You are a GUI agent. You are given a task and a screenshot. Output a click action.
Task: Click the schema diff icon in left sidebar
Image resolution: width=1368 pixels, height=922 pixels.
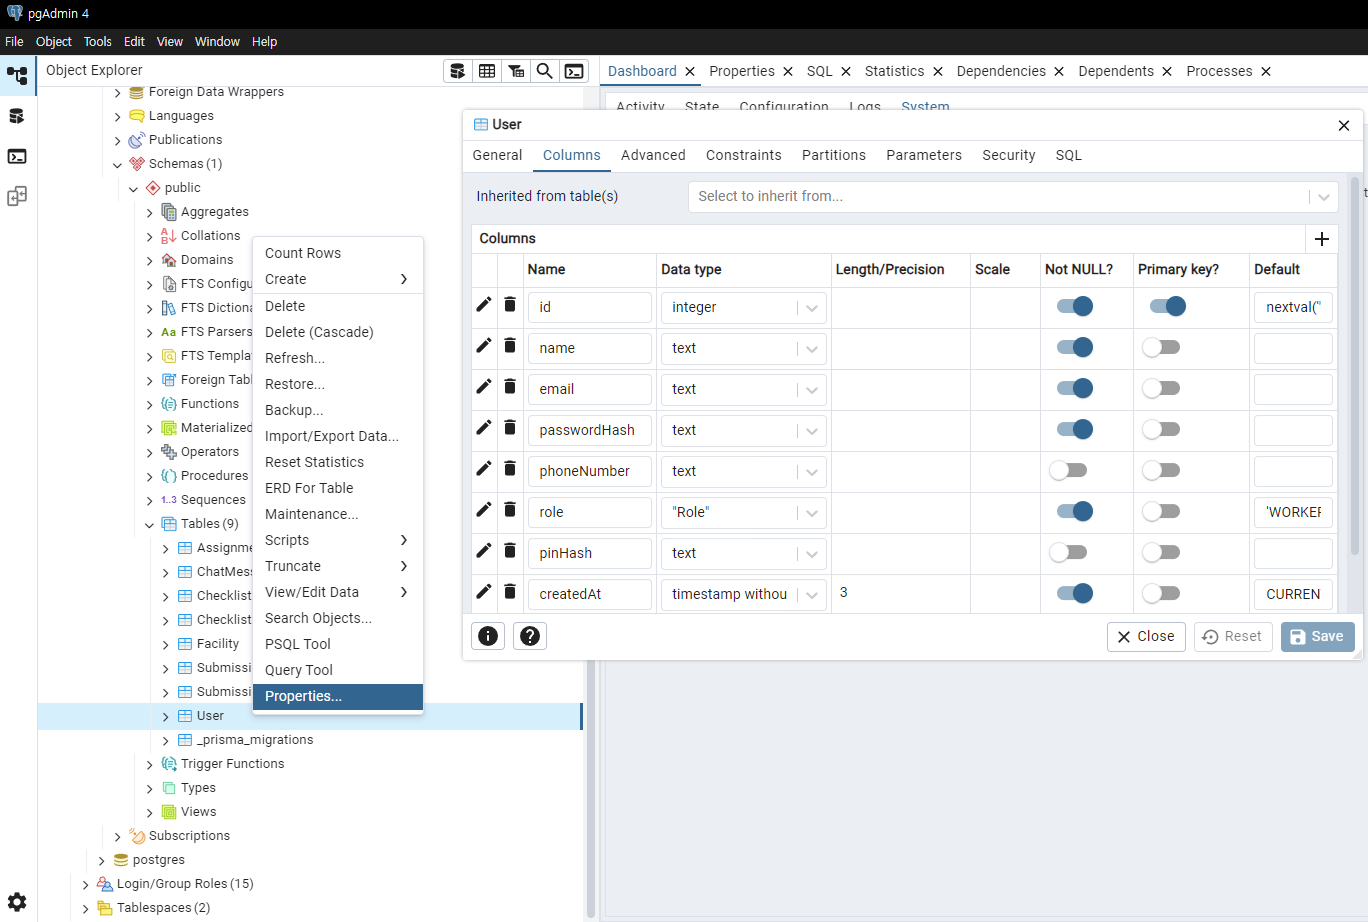(17, 196)
